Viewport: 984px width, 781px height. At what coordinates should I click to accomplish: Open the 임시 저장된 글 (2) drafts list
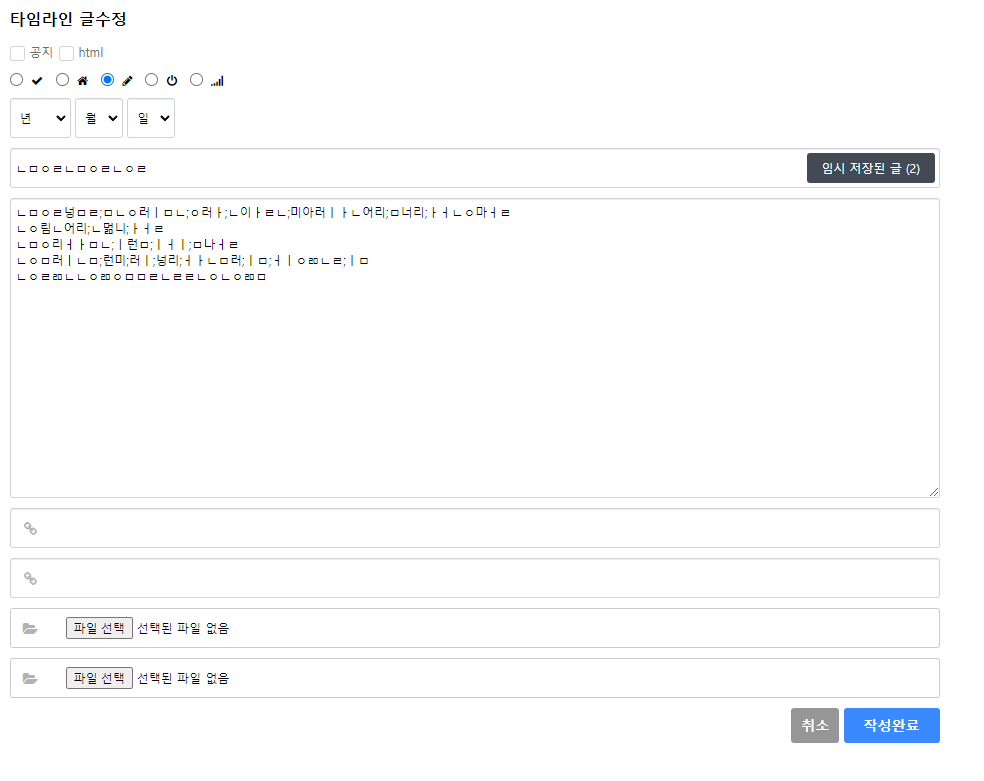coord(870,168)
